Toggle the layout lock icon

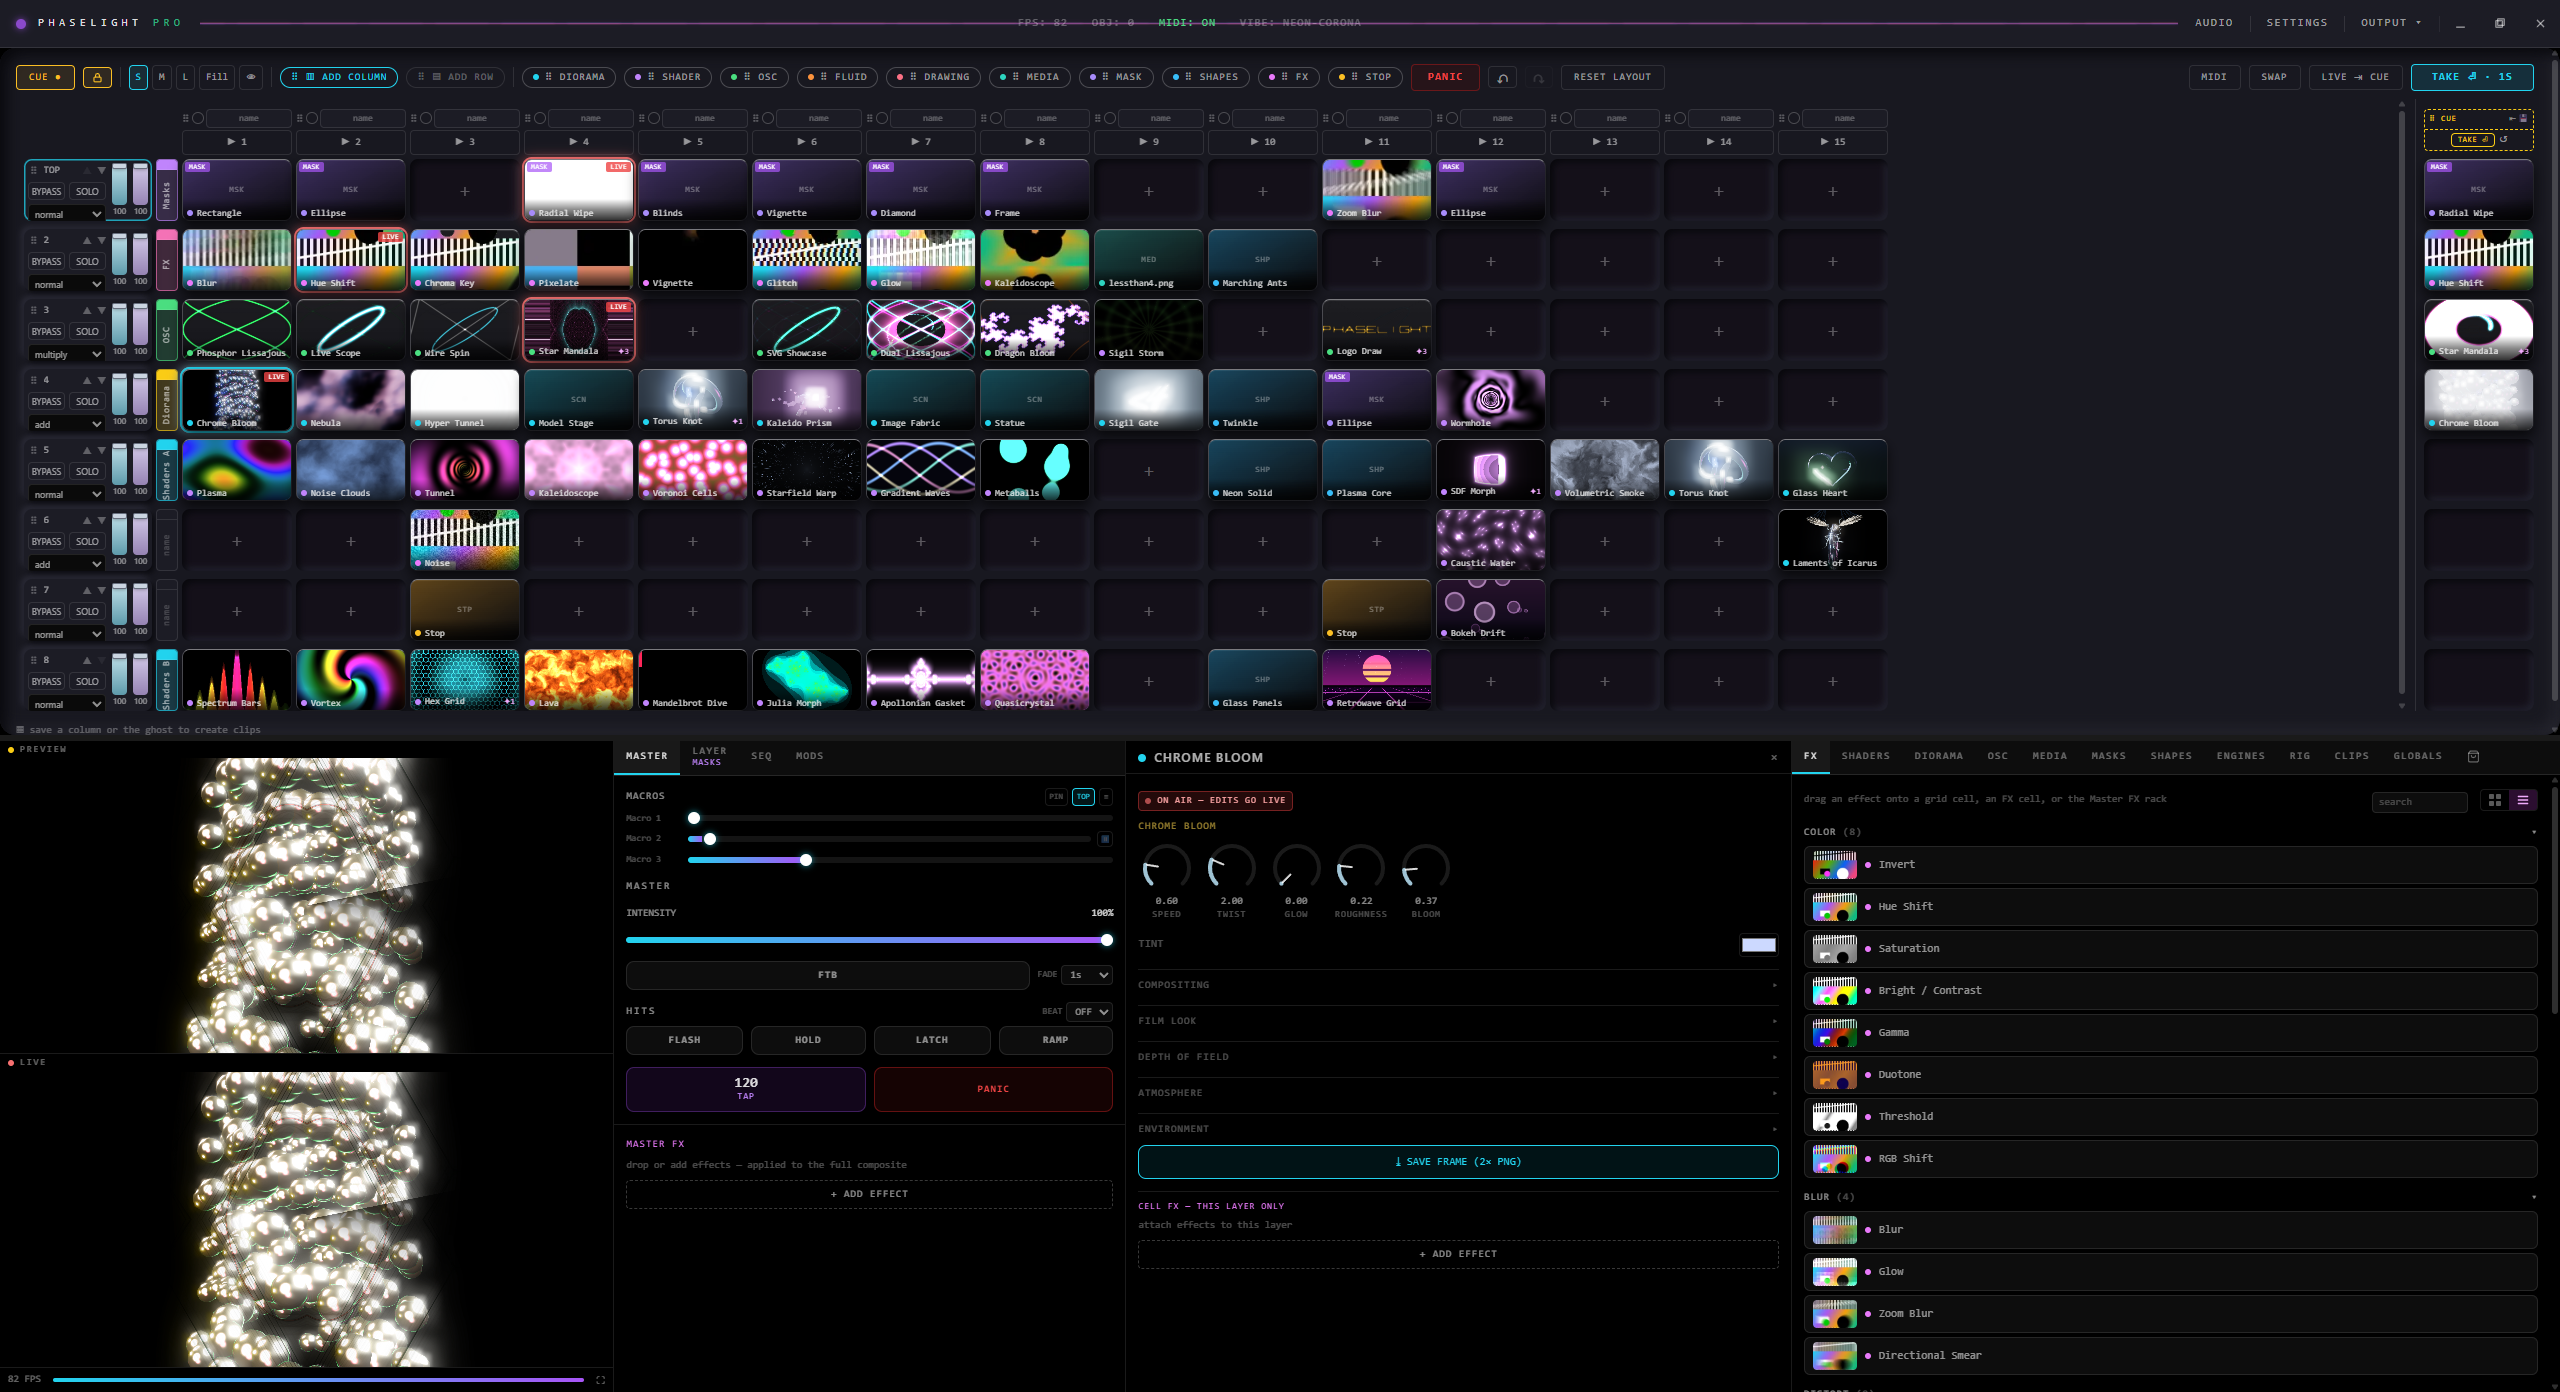97,77
